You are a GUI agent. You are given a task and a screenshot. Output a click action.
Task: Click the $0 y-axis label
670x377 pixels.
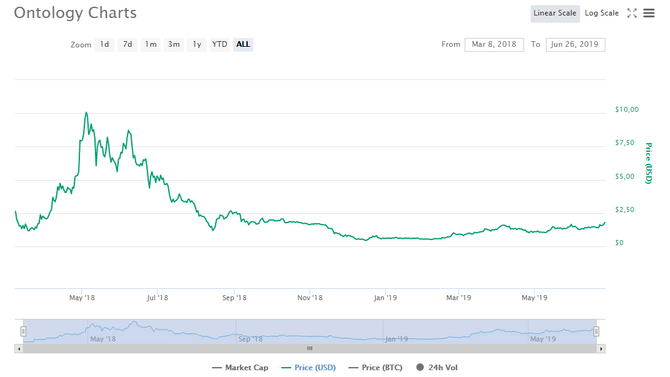tap(619, 243)
